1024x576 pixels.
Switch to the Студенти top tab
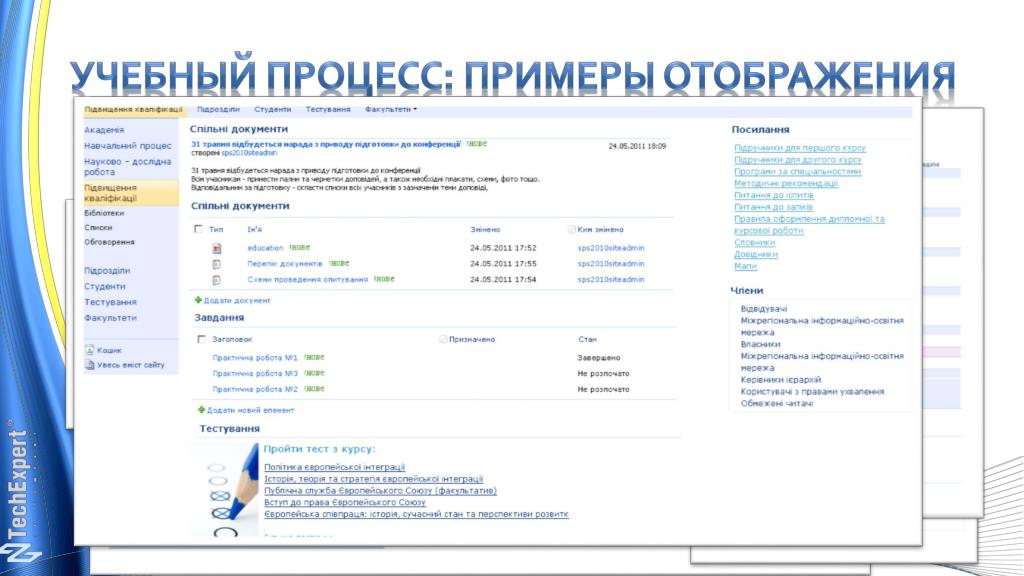pos(272,110)
